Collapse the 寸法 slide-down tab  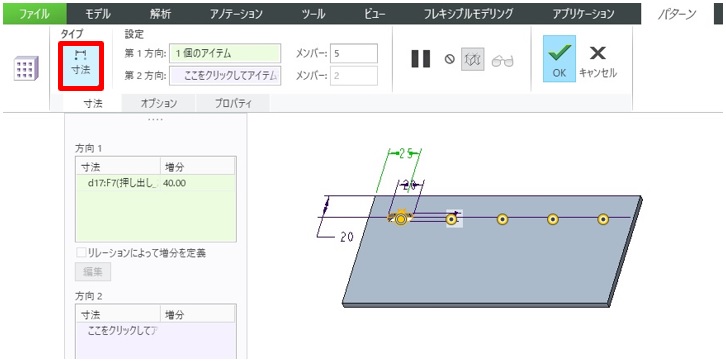pyautogui.click(x=93, y=104)
